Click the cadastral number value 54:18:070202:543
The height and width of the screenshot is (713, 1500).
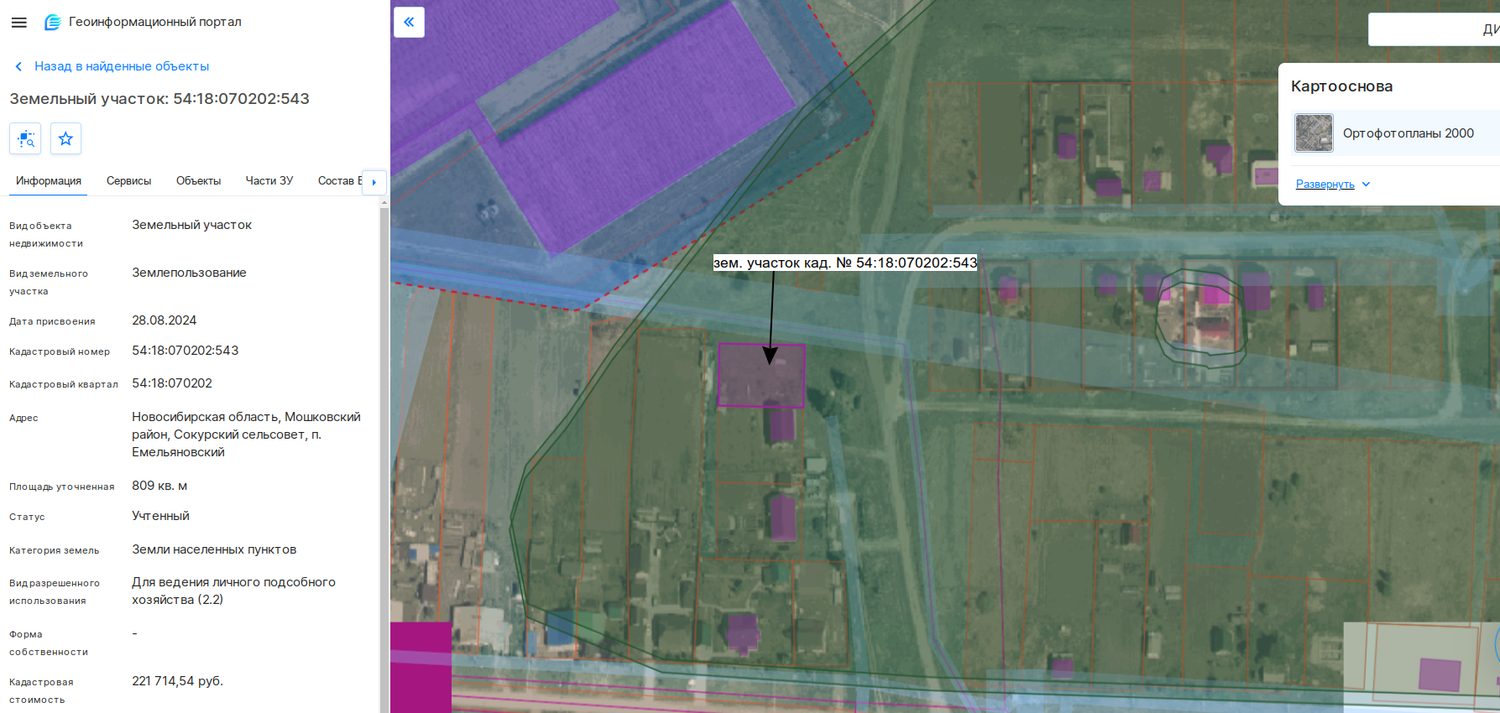coord(185,351)
